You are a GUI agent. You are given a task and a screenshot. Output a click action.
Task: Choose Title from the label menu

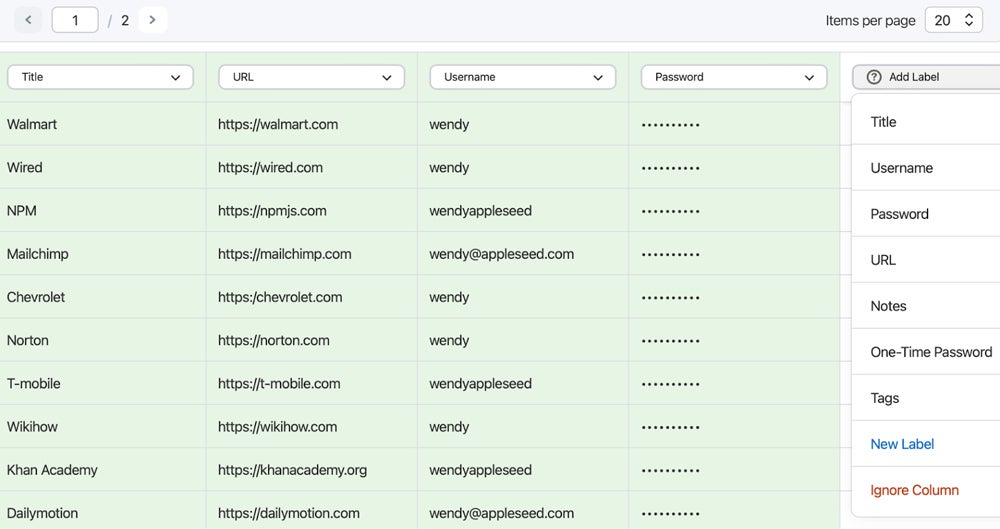883,122
